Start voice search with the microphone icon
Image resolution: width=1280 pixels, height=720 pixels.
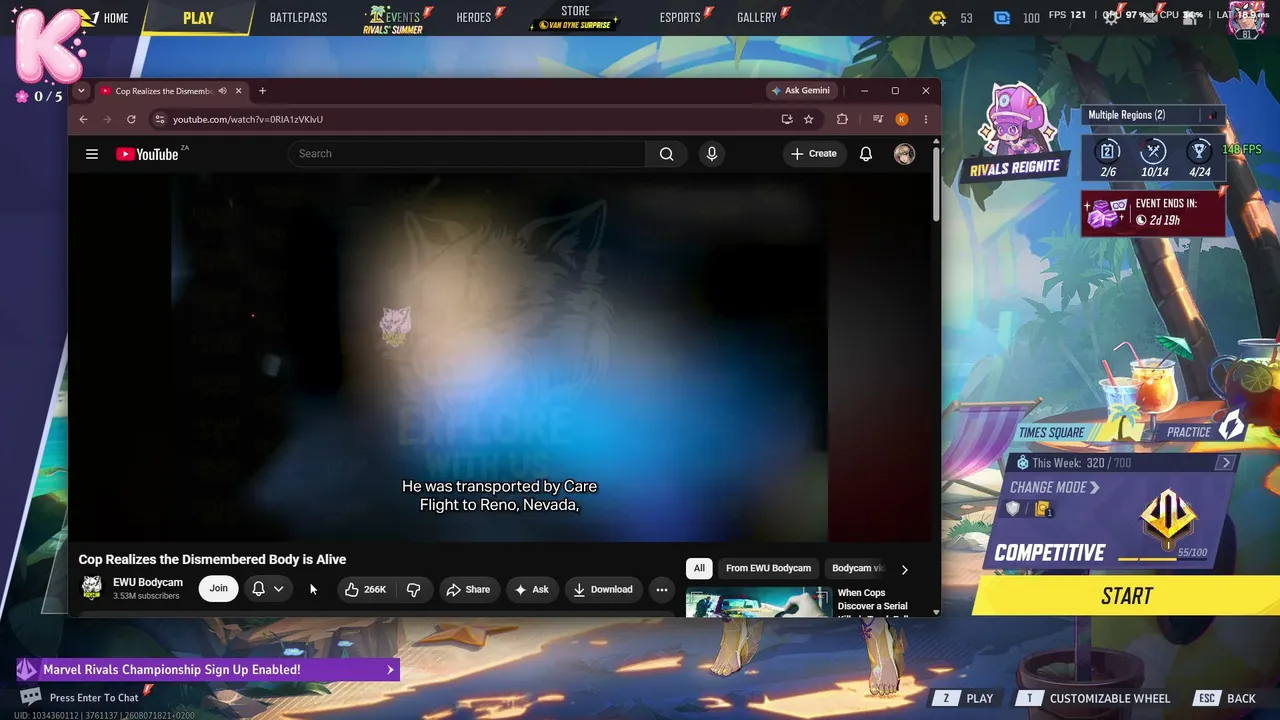(712, 154)
